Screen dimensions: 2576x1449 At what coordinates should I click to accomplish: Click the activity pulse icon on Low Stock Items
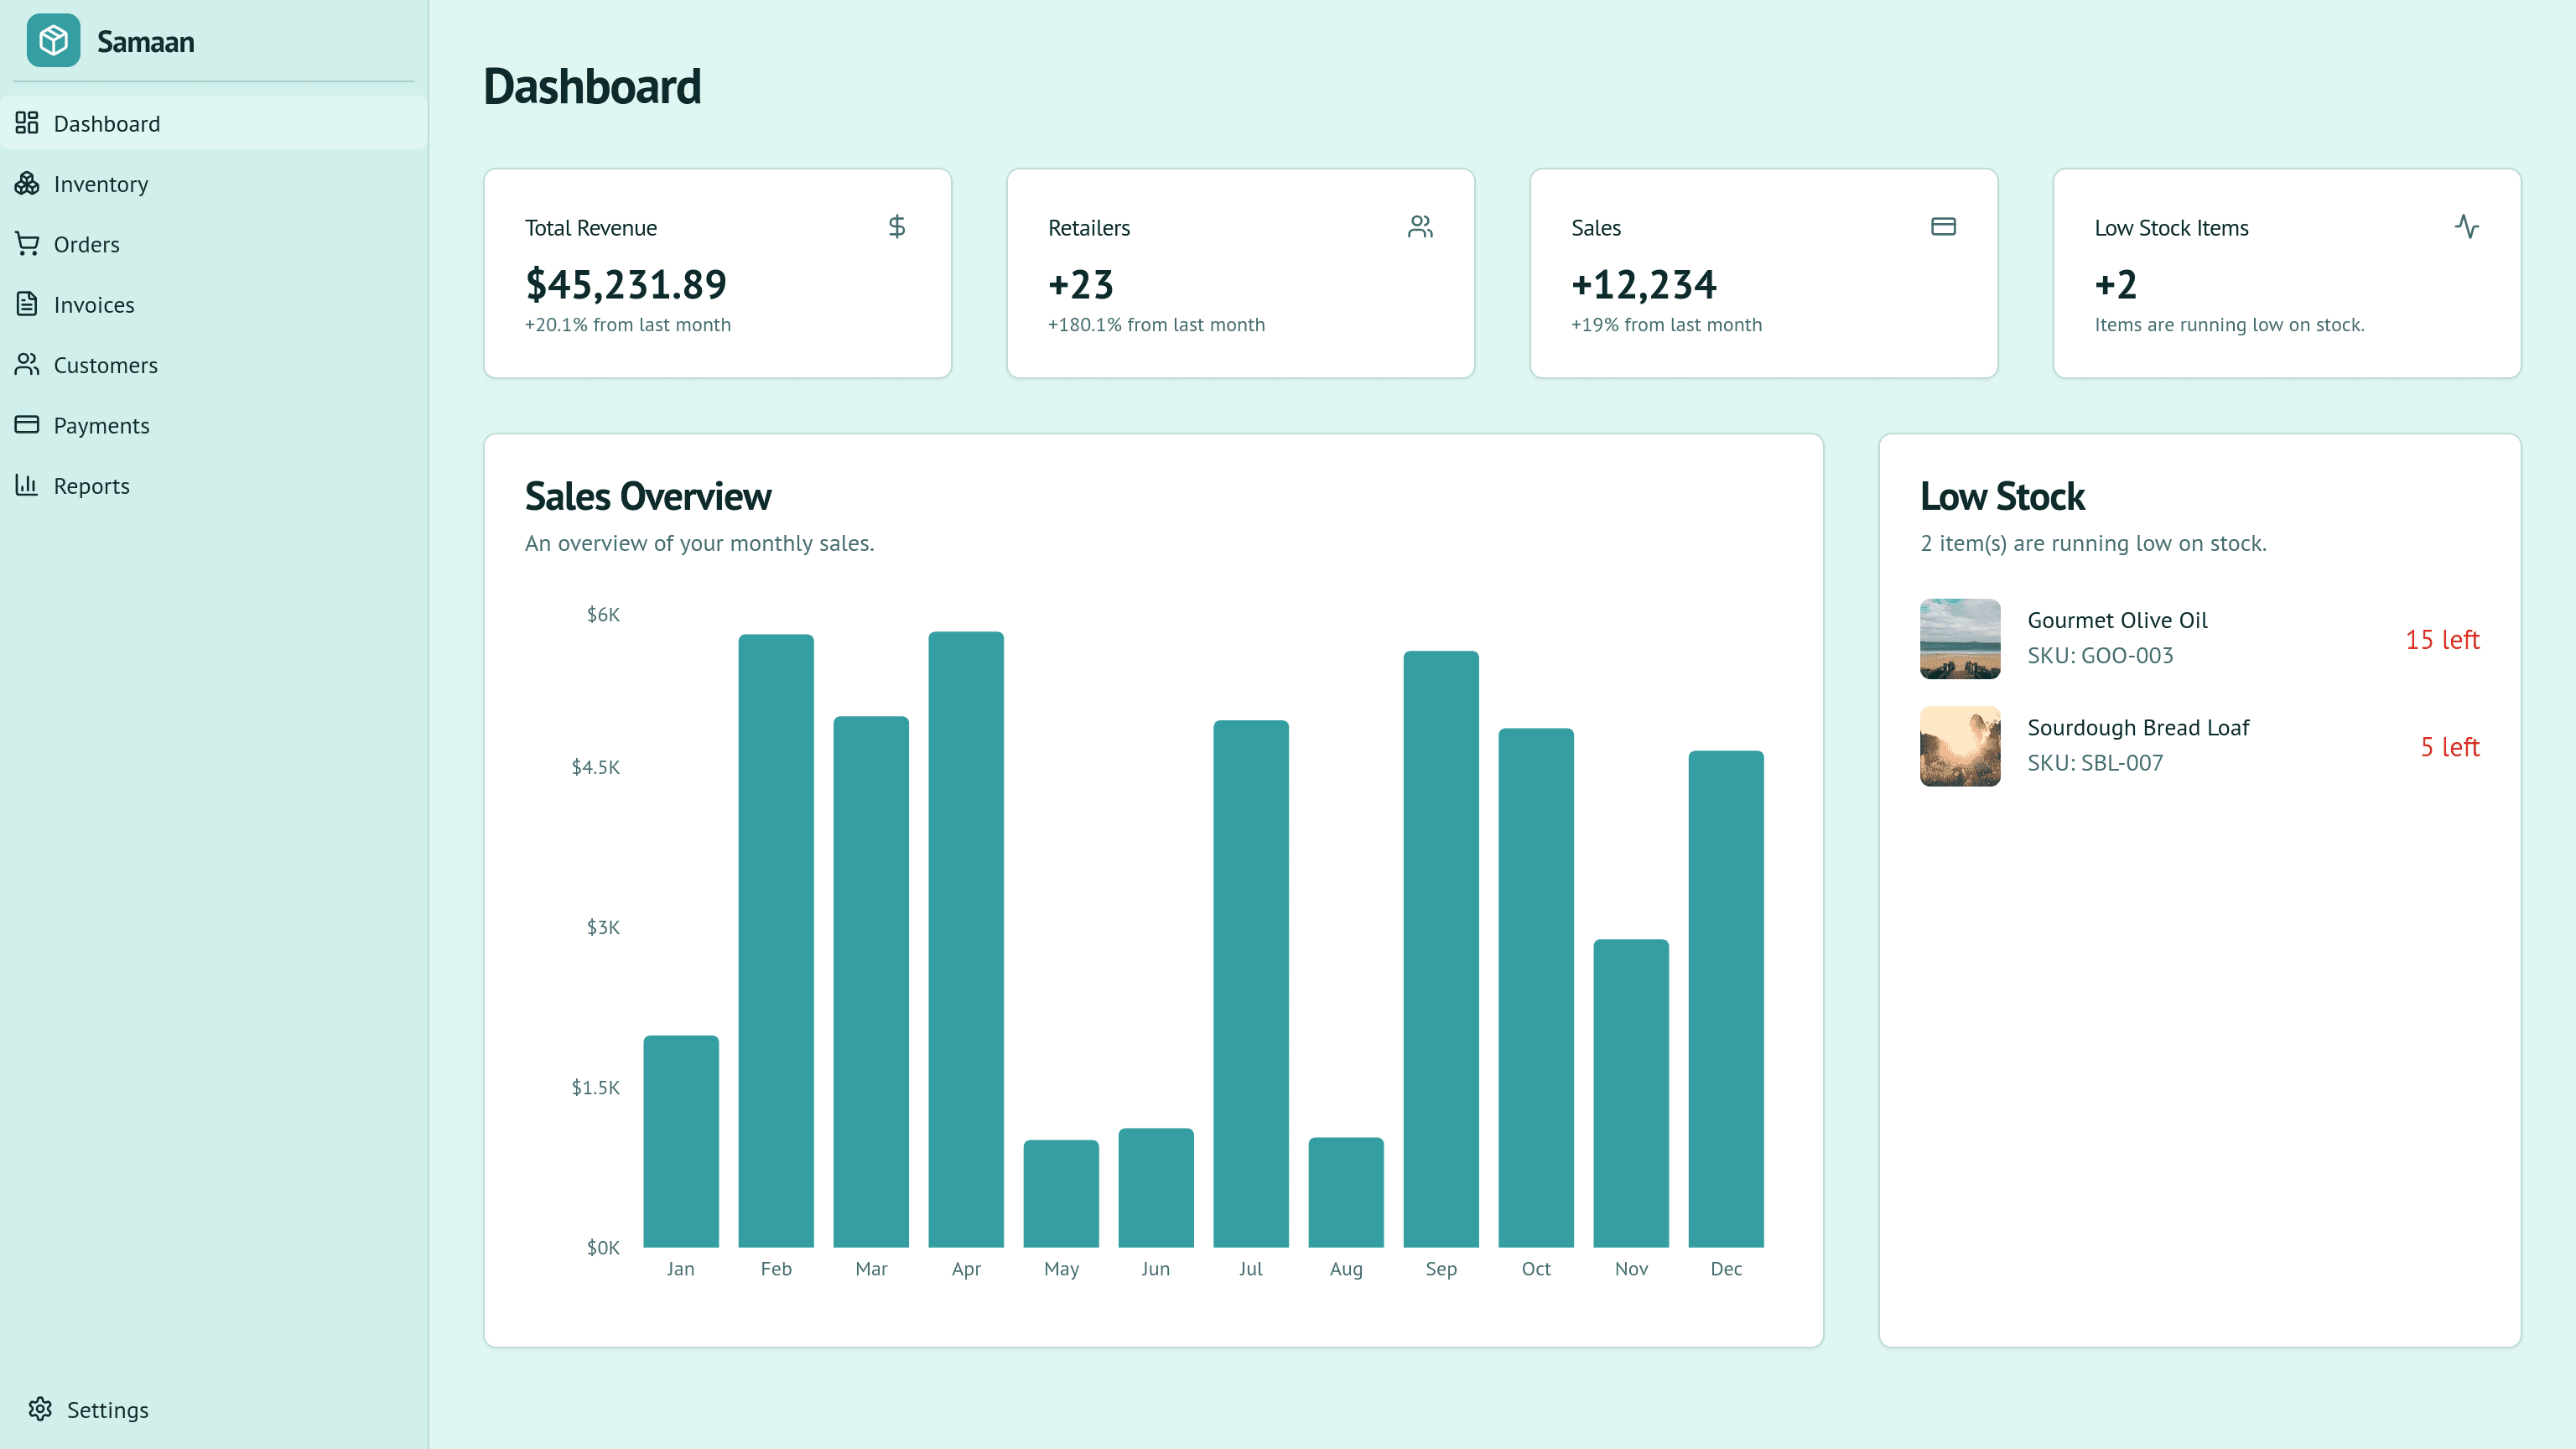pyautogui.click(x=2466, y=227)
